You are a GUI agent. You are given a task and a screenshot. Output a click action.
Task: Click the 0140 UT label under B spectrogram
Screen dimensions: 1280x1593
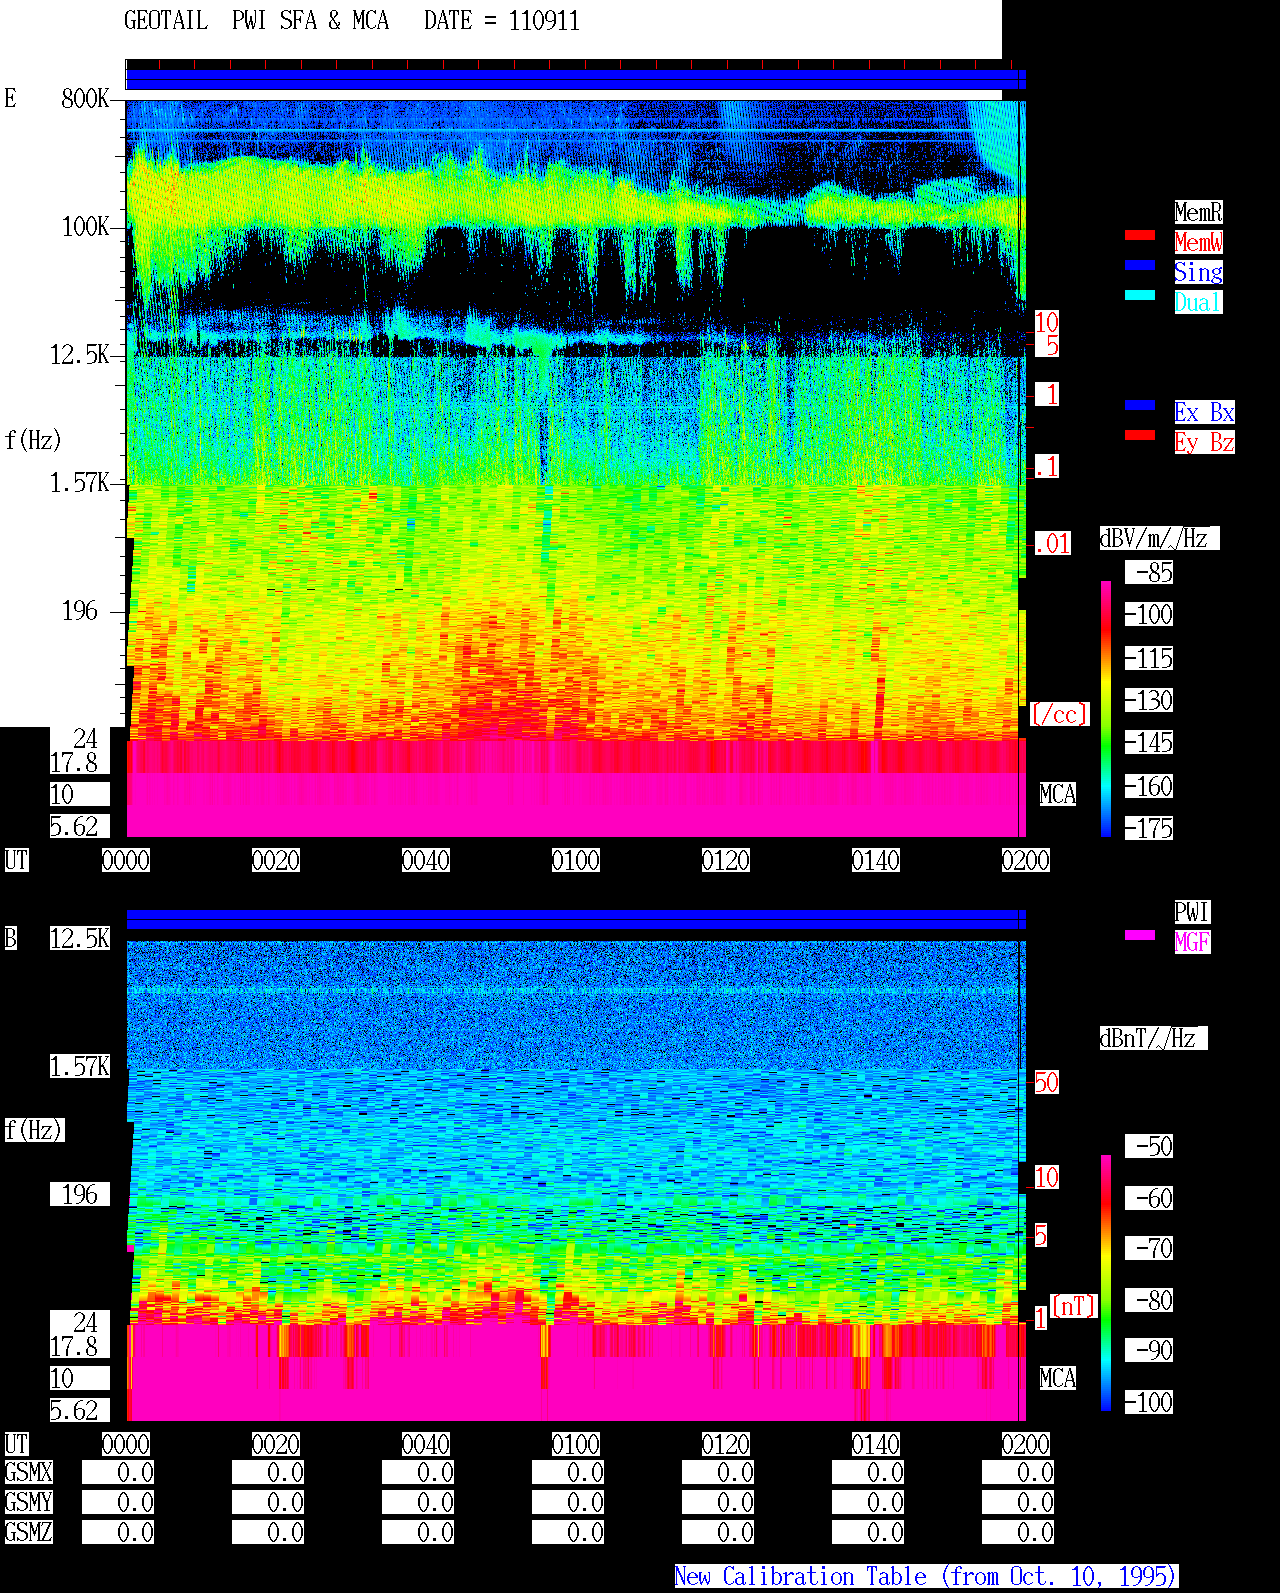(876, 1444)
